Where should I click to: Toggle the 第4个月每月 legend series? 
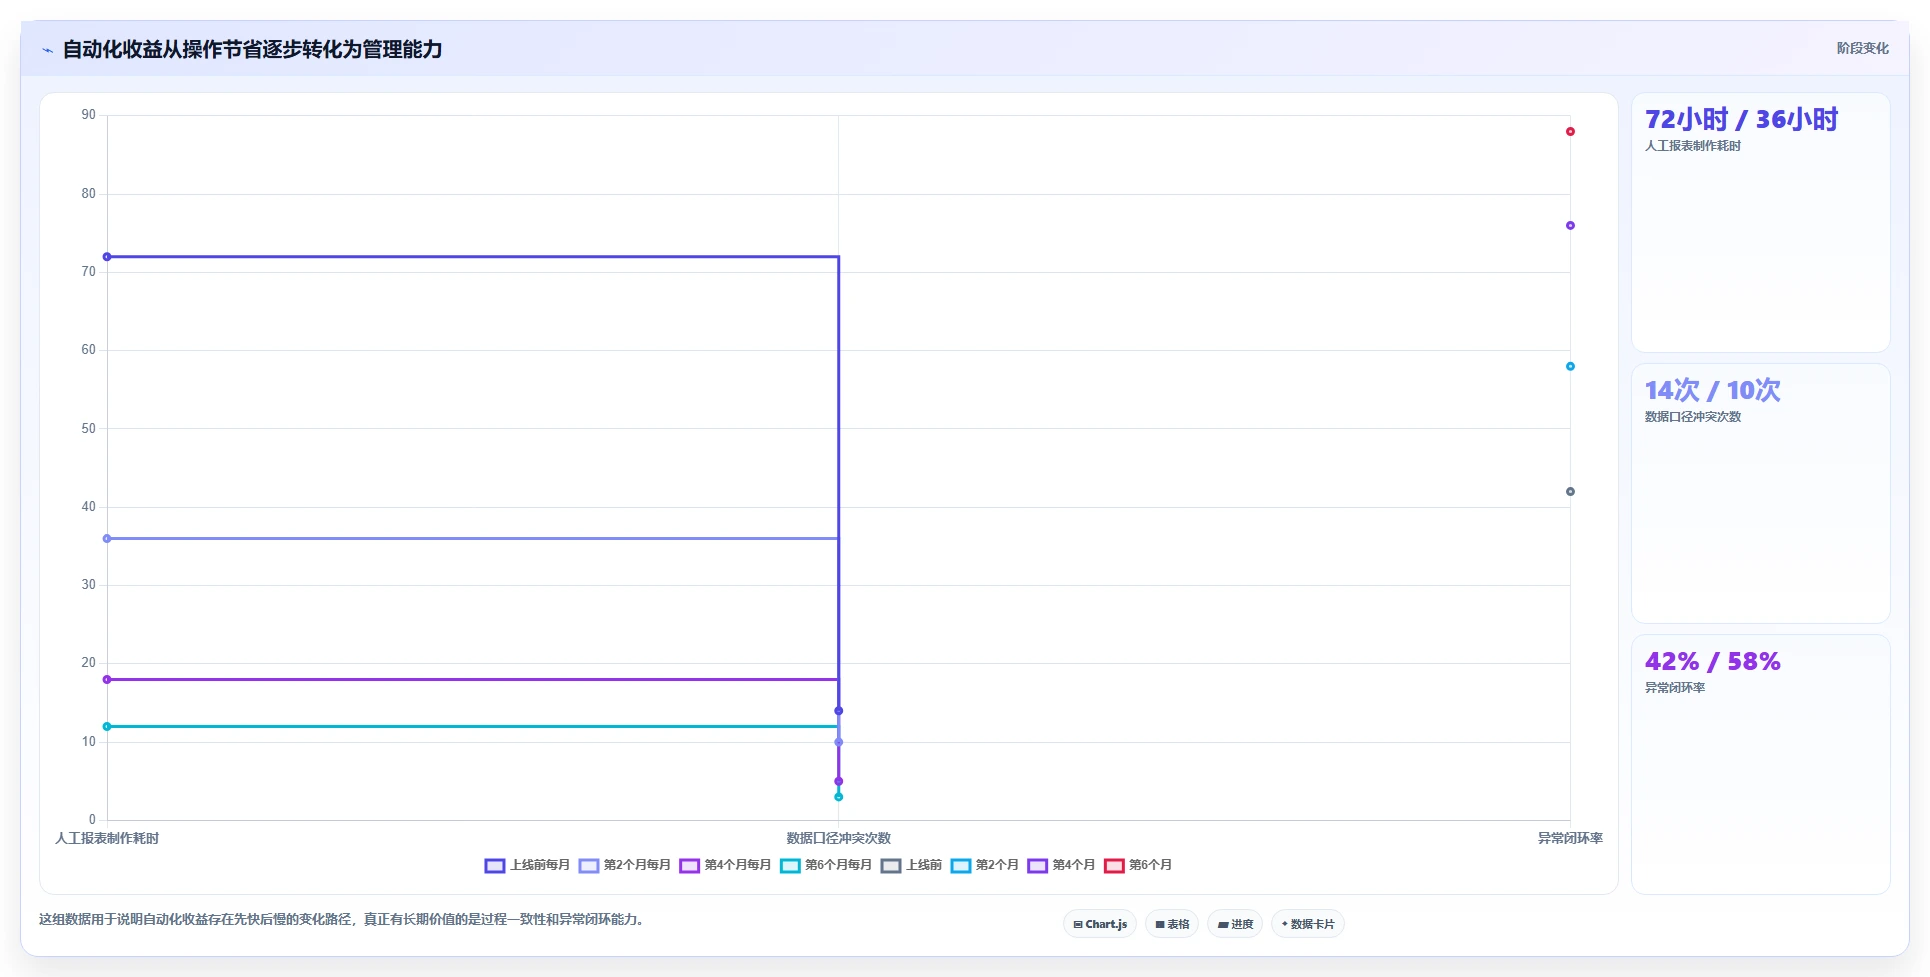(x=726, y=865)
